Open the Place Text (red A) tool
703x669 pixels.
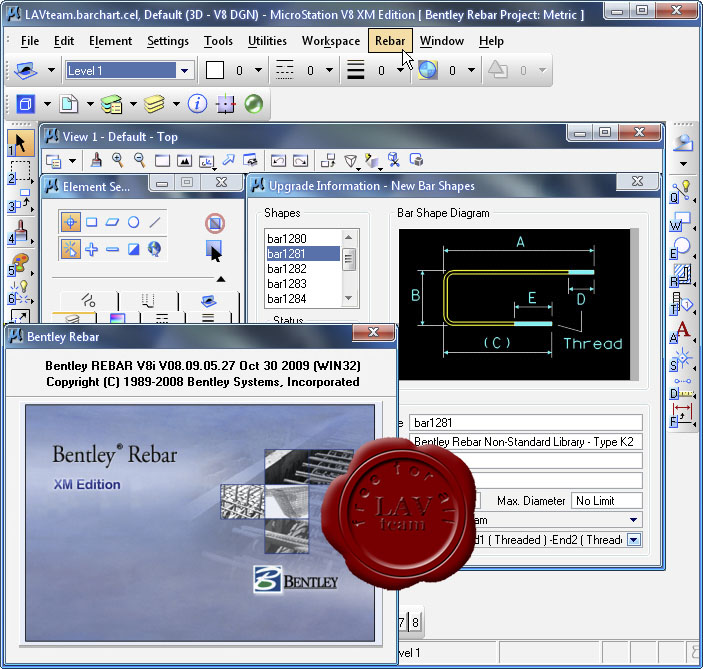[681, 331]
